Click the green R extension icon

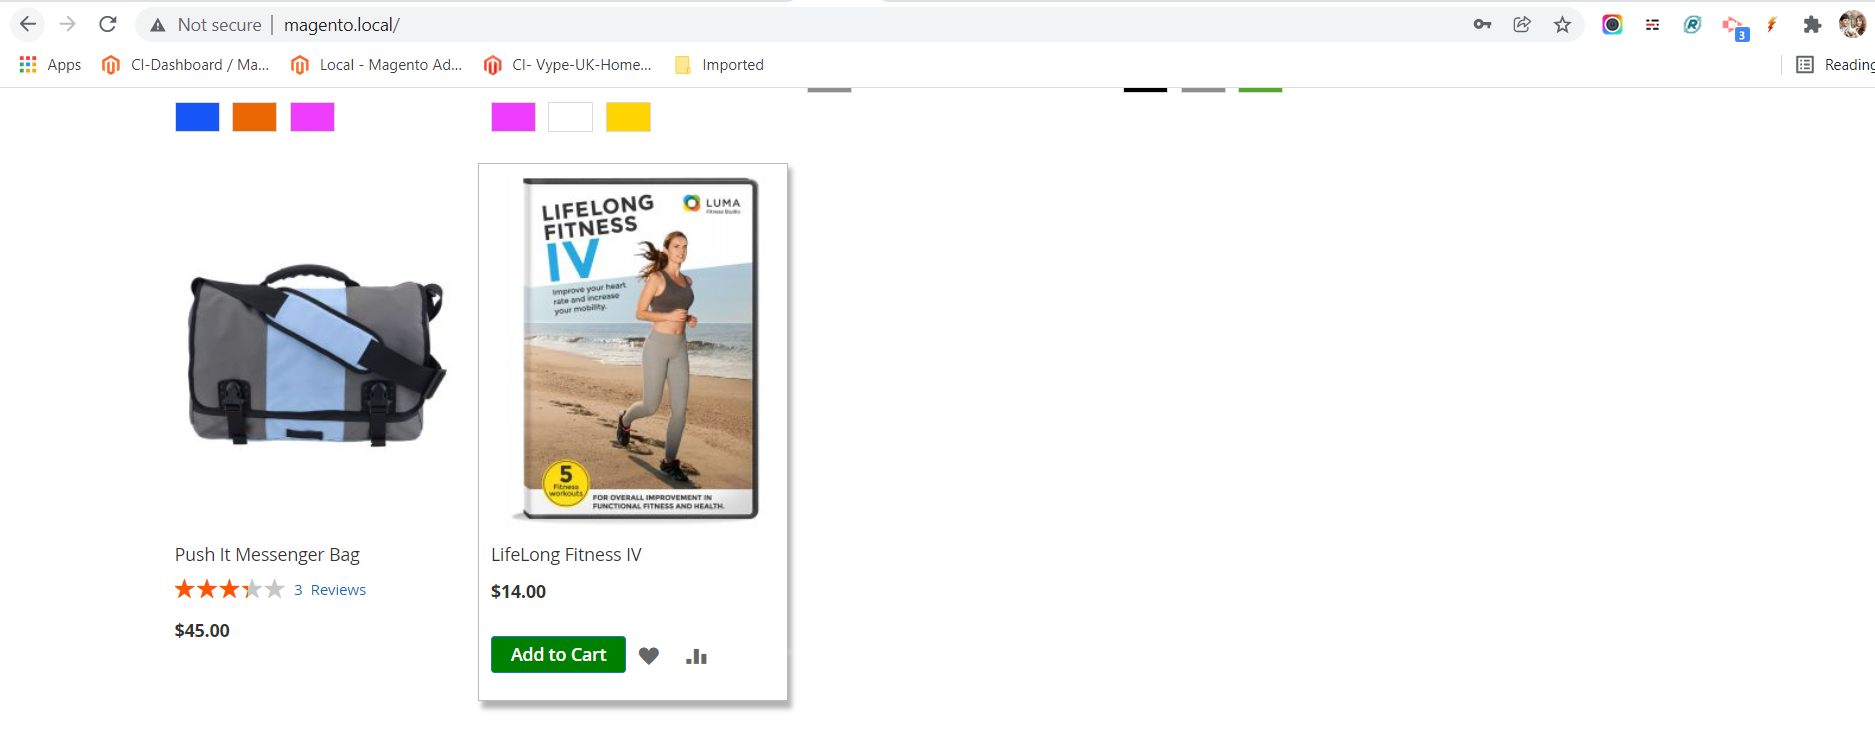1692,24
